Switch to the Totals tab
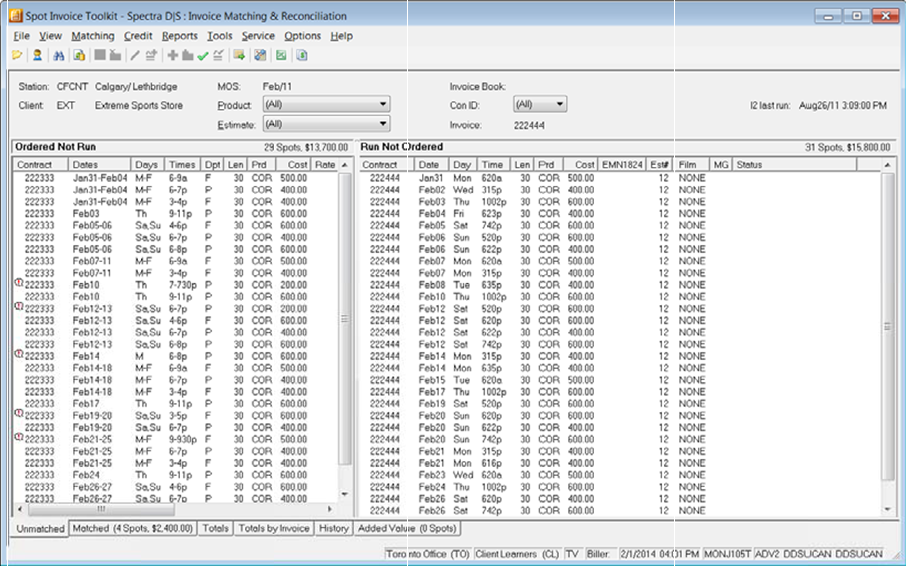The image size is (906, 566). 216,528
